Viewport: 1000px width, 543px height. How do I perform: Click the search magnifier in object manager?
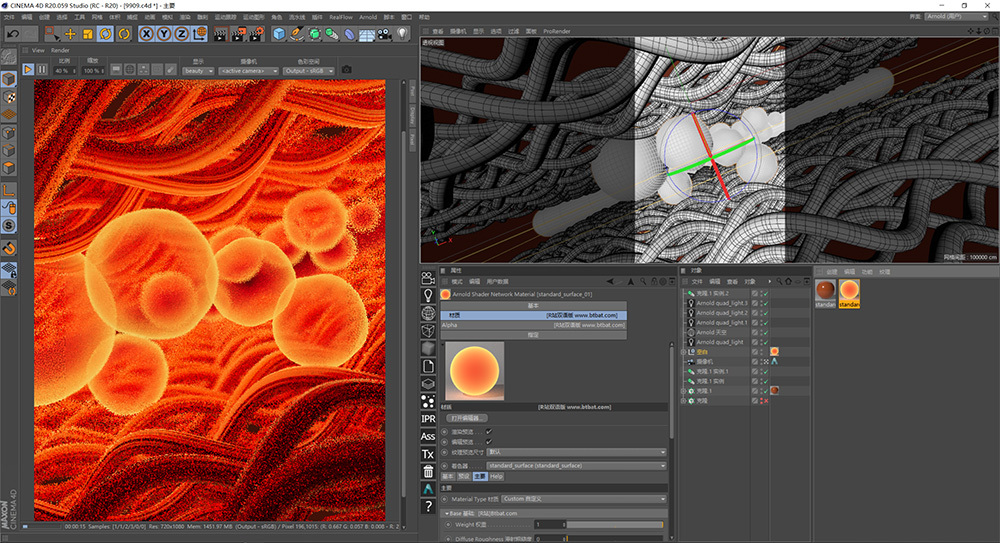(x=779, y=281)
